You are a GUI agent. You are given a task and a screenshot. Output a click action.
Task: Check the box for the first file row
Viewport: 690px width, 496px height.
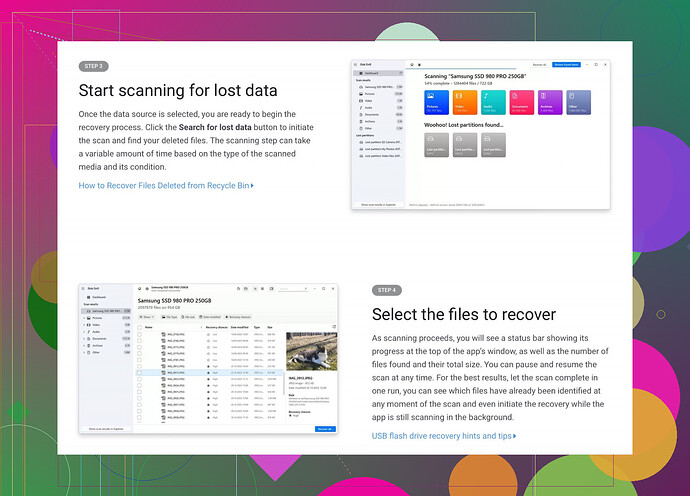139,336
